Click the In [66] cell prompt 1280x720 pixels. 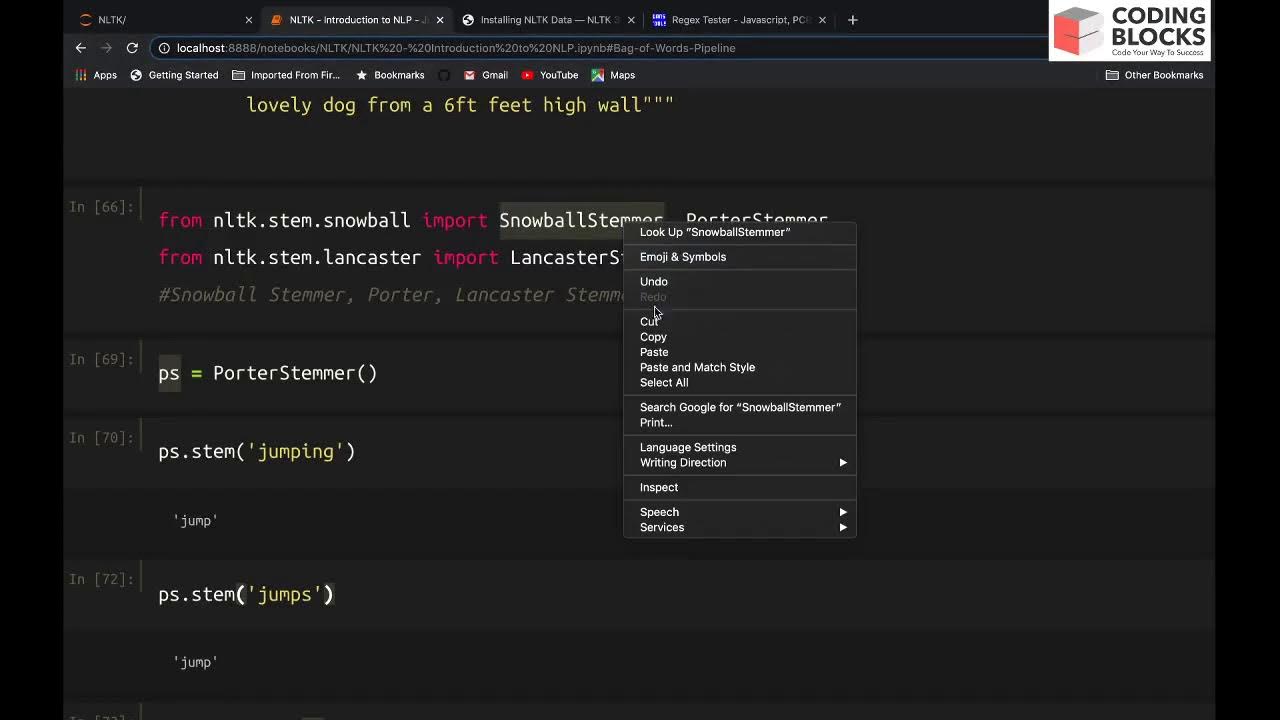pos(101,207)
